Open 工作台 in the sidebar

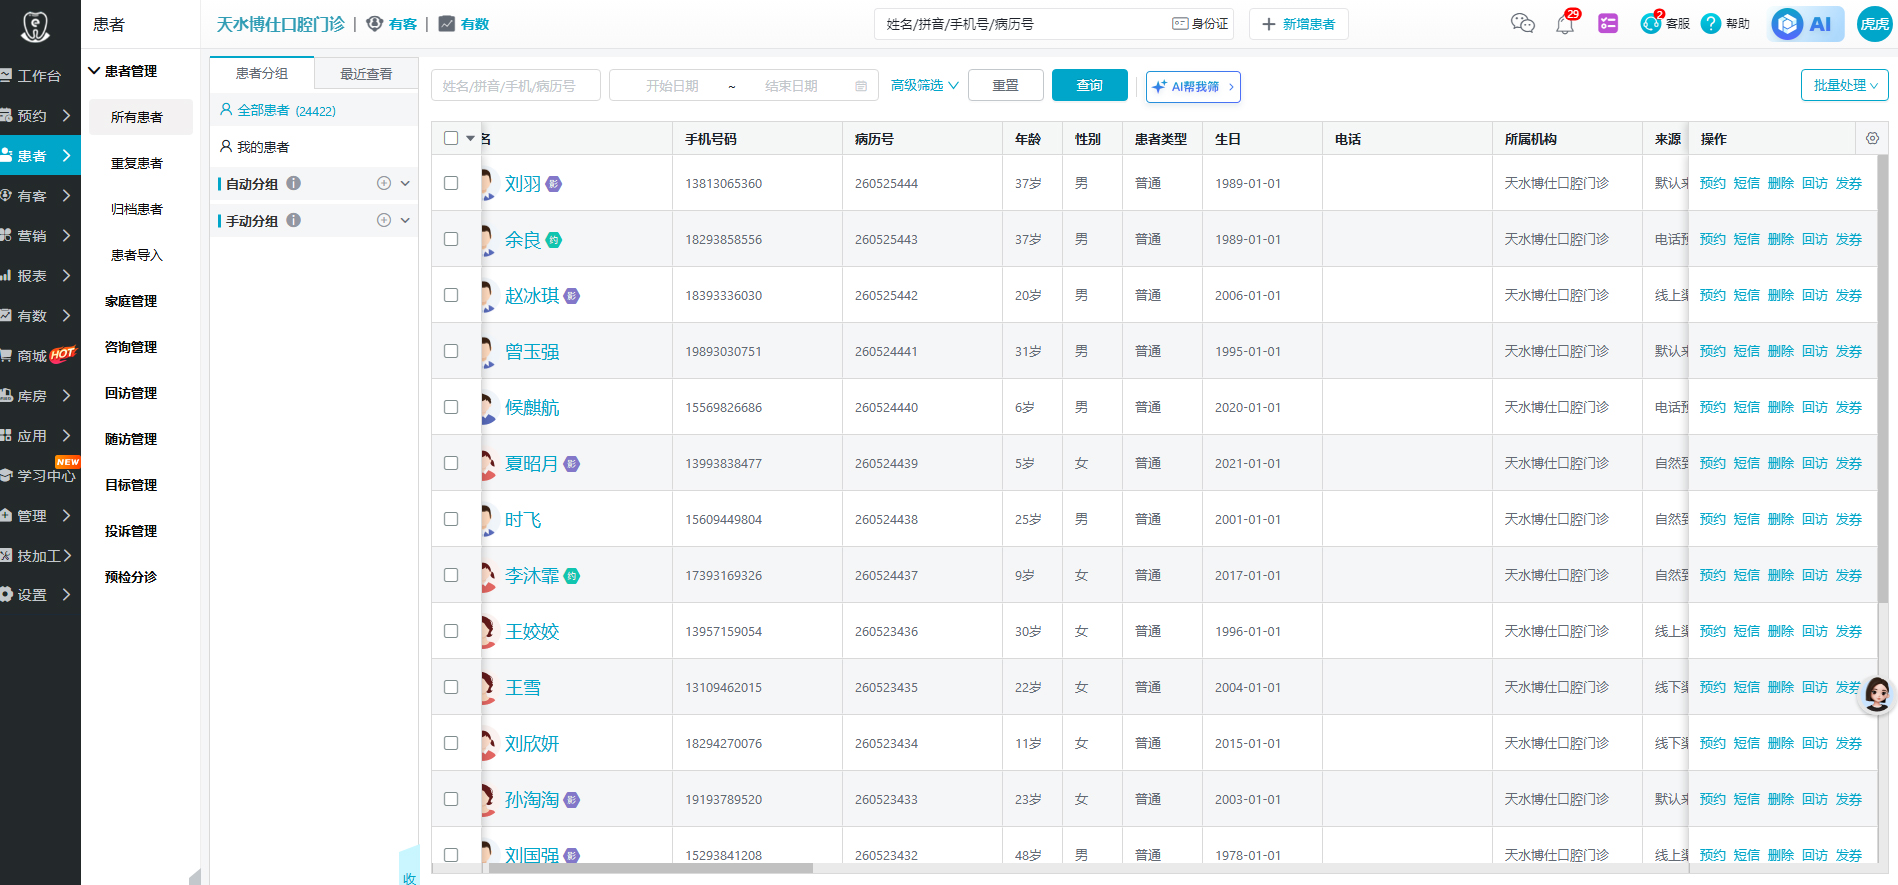tap(40, 76)
